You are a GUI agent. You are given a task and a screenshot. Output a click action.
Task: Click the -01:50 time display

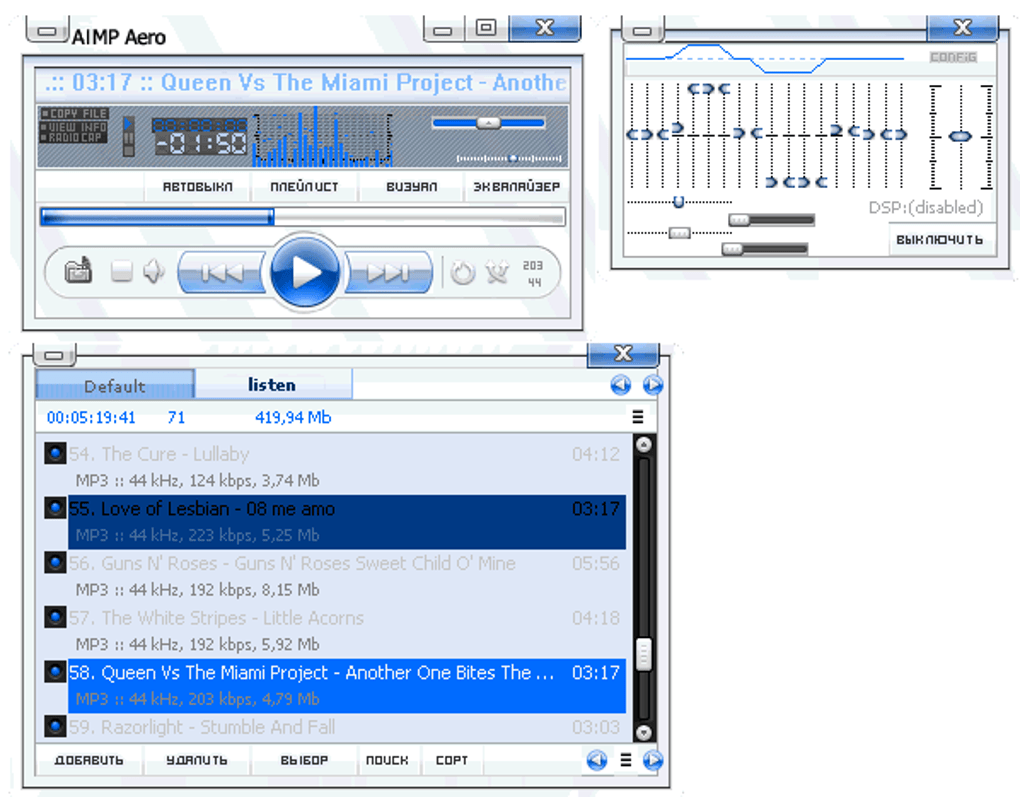200,143
